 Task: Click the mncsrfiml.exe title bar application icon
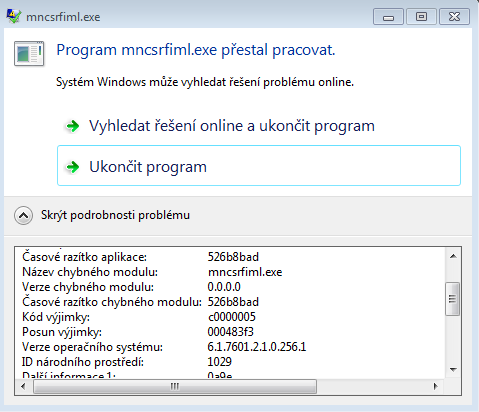click(14, 16)
